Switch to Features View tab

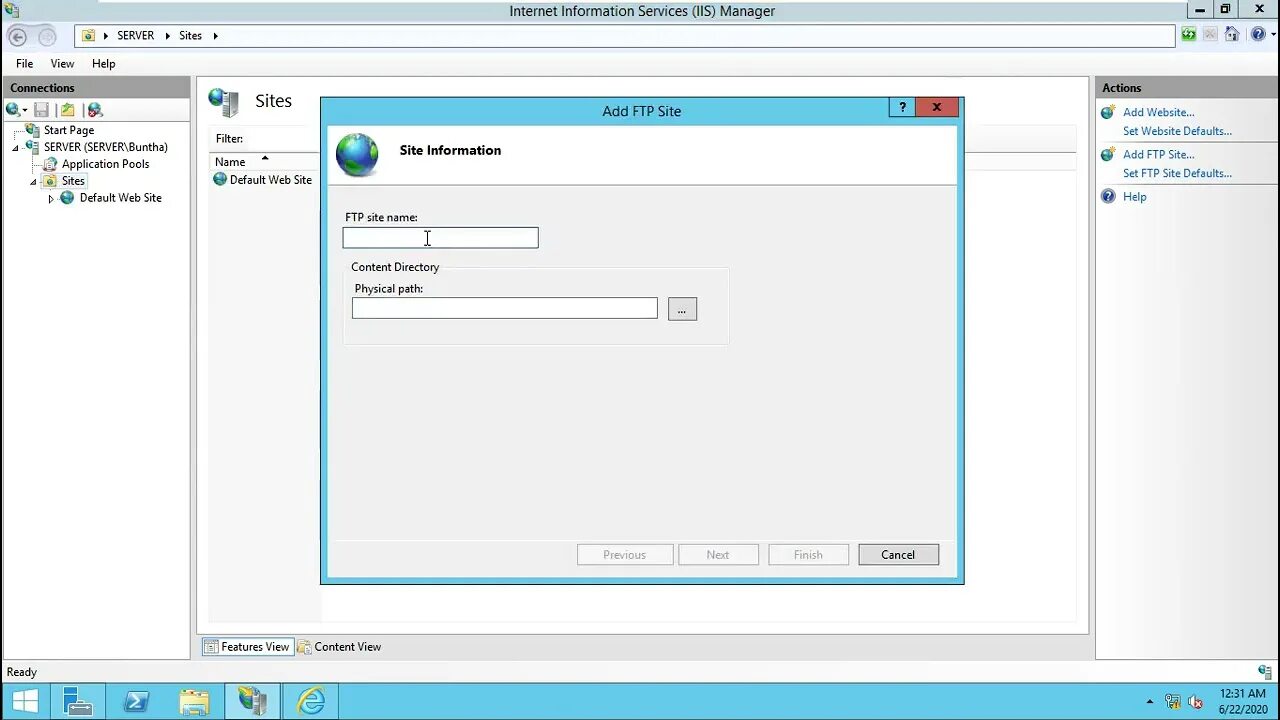pos(246,647)
